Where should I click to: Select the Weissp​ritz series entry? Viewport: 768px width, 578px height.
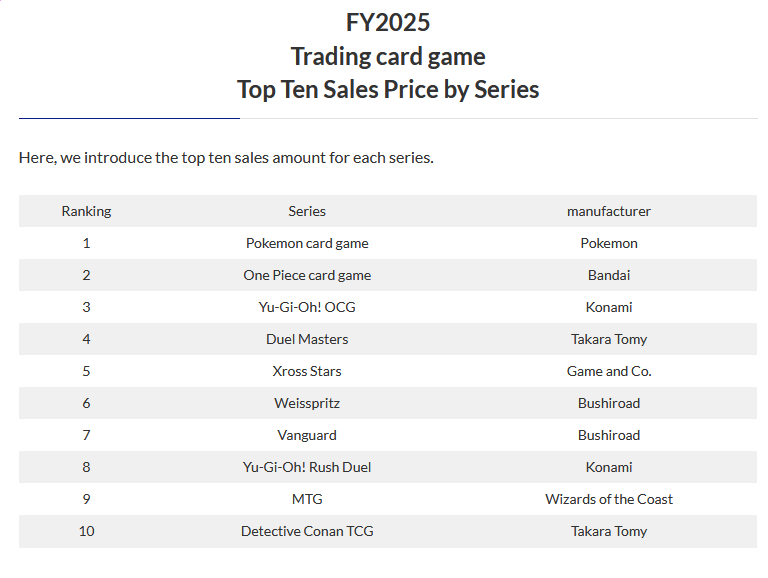[x=307, y=403]
